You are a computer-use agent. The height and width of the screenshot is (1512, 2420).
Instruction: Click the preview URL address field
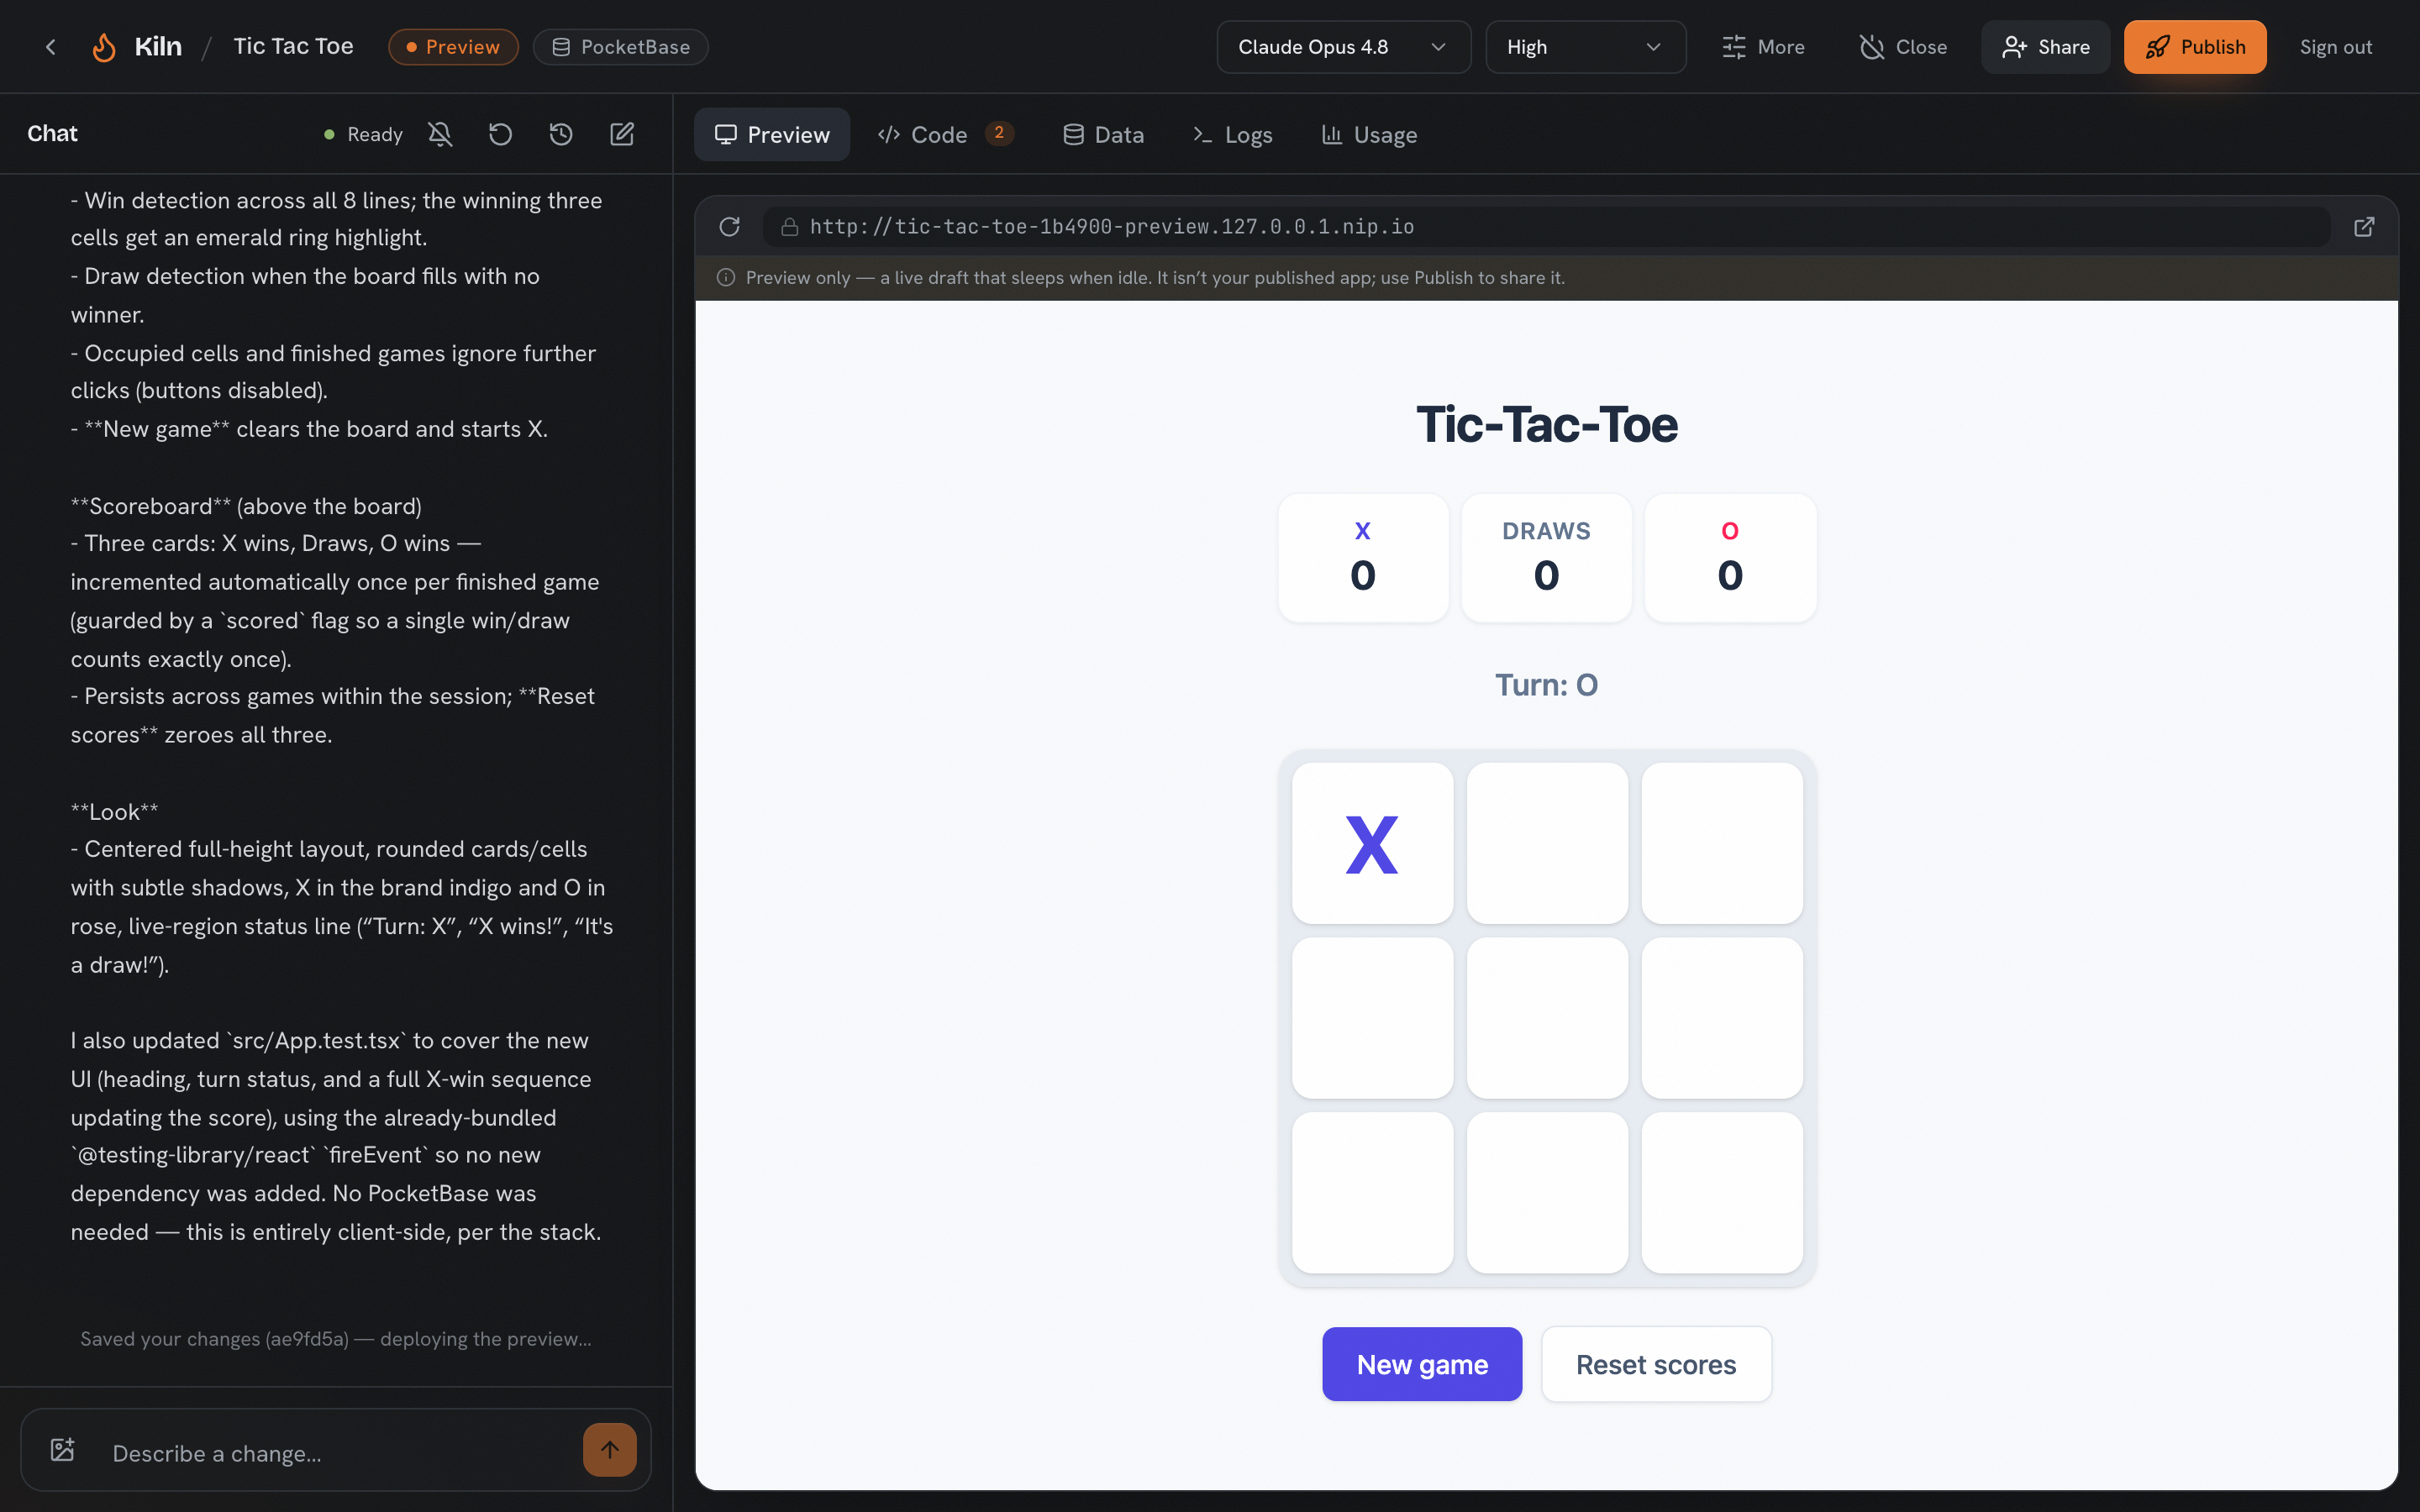click(x=1547, y=227)
